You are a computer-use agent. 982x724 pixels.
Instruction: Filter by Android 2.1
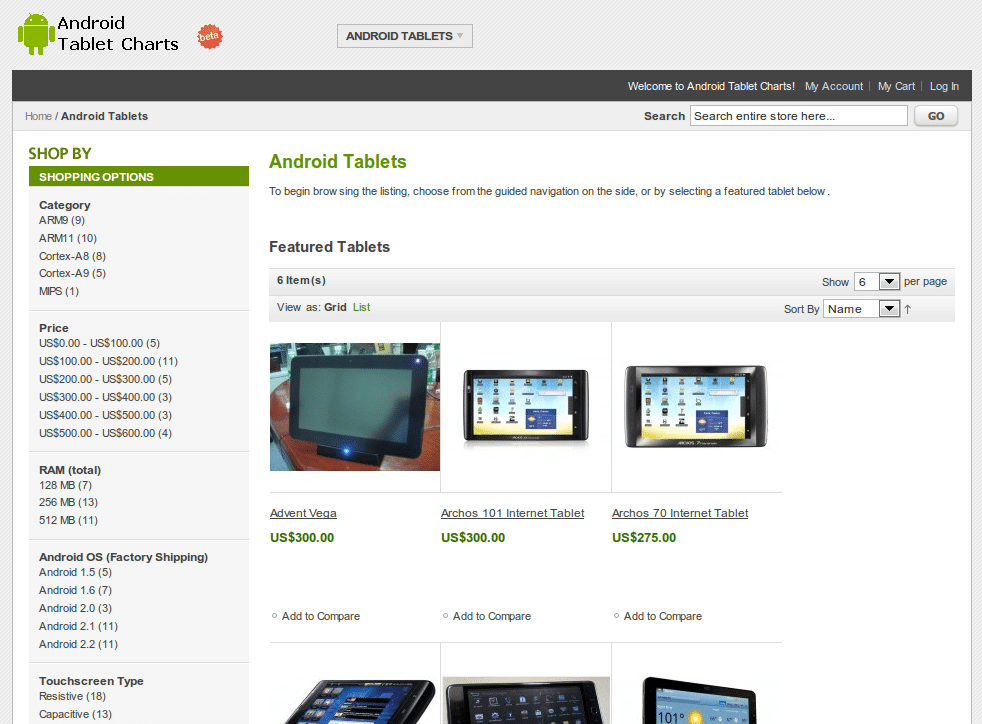(x=78, y=626)
